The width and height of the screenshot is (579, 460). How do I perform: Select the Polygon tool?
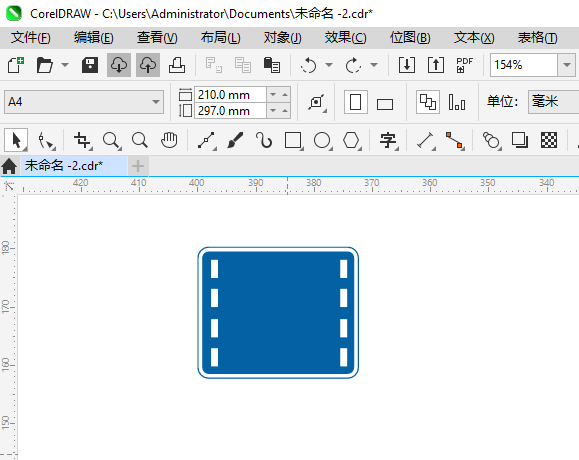point(351,141)
